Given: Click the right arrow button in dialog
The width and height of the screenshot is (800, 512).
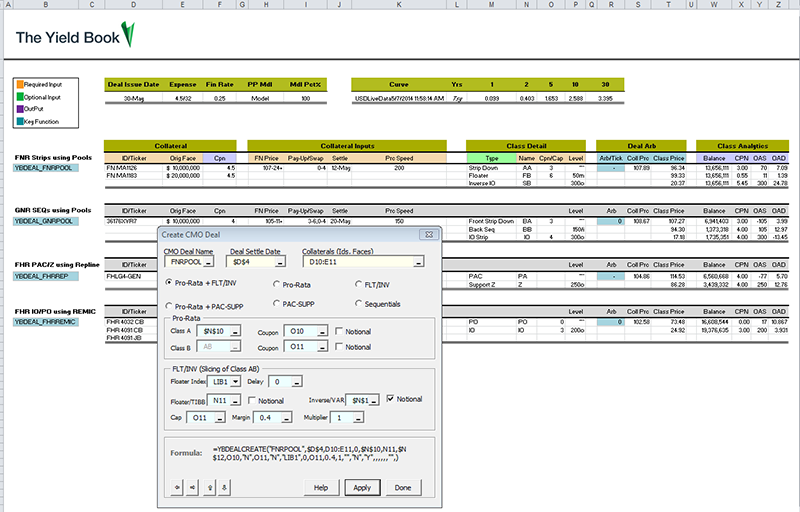Looking at the screenshot, I should point(192,487).
